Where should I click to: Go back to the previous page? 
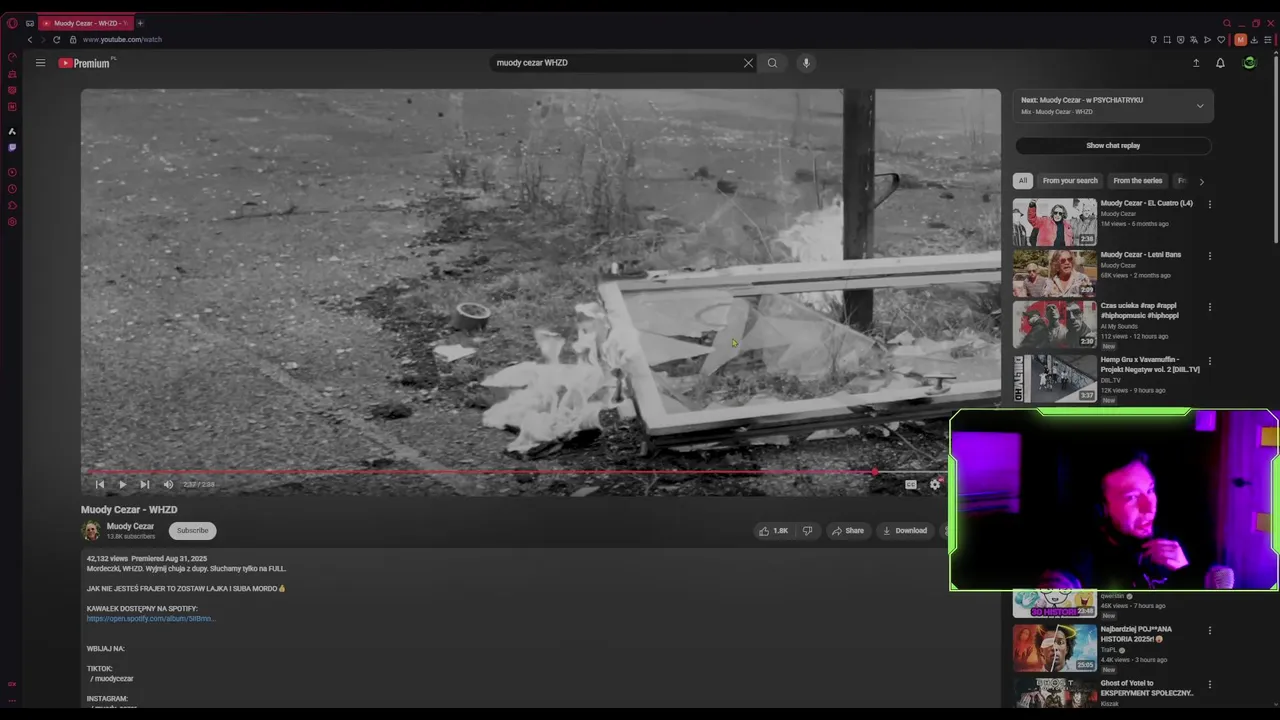(x=30, y=39)
